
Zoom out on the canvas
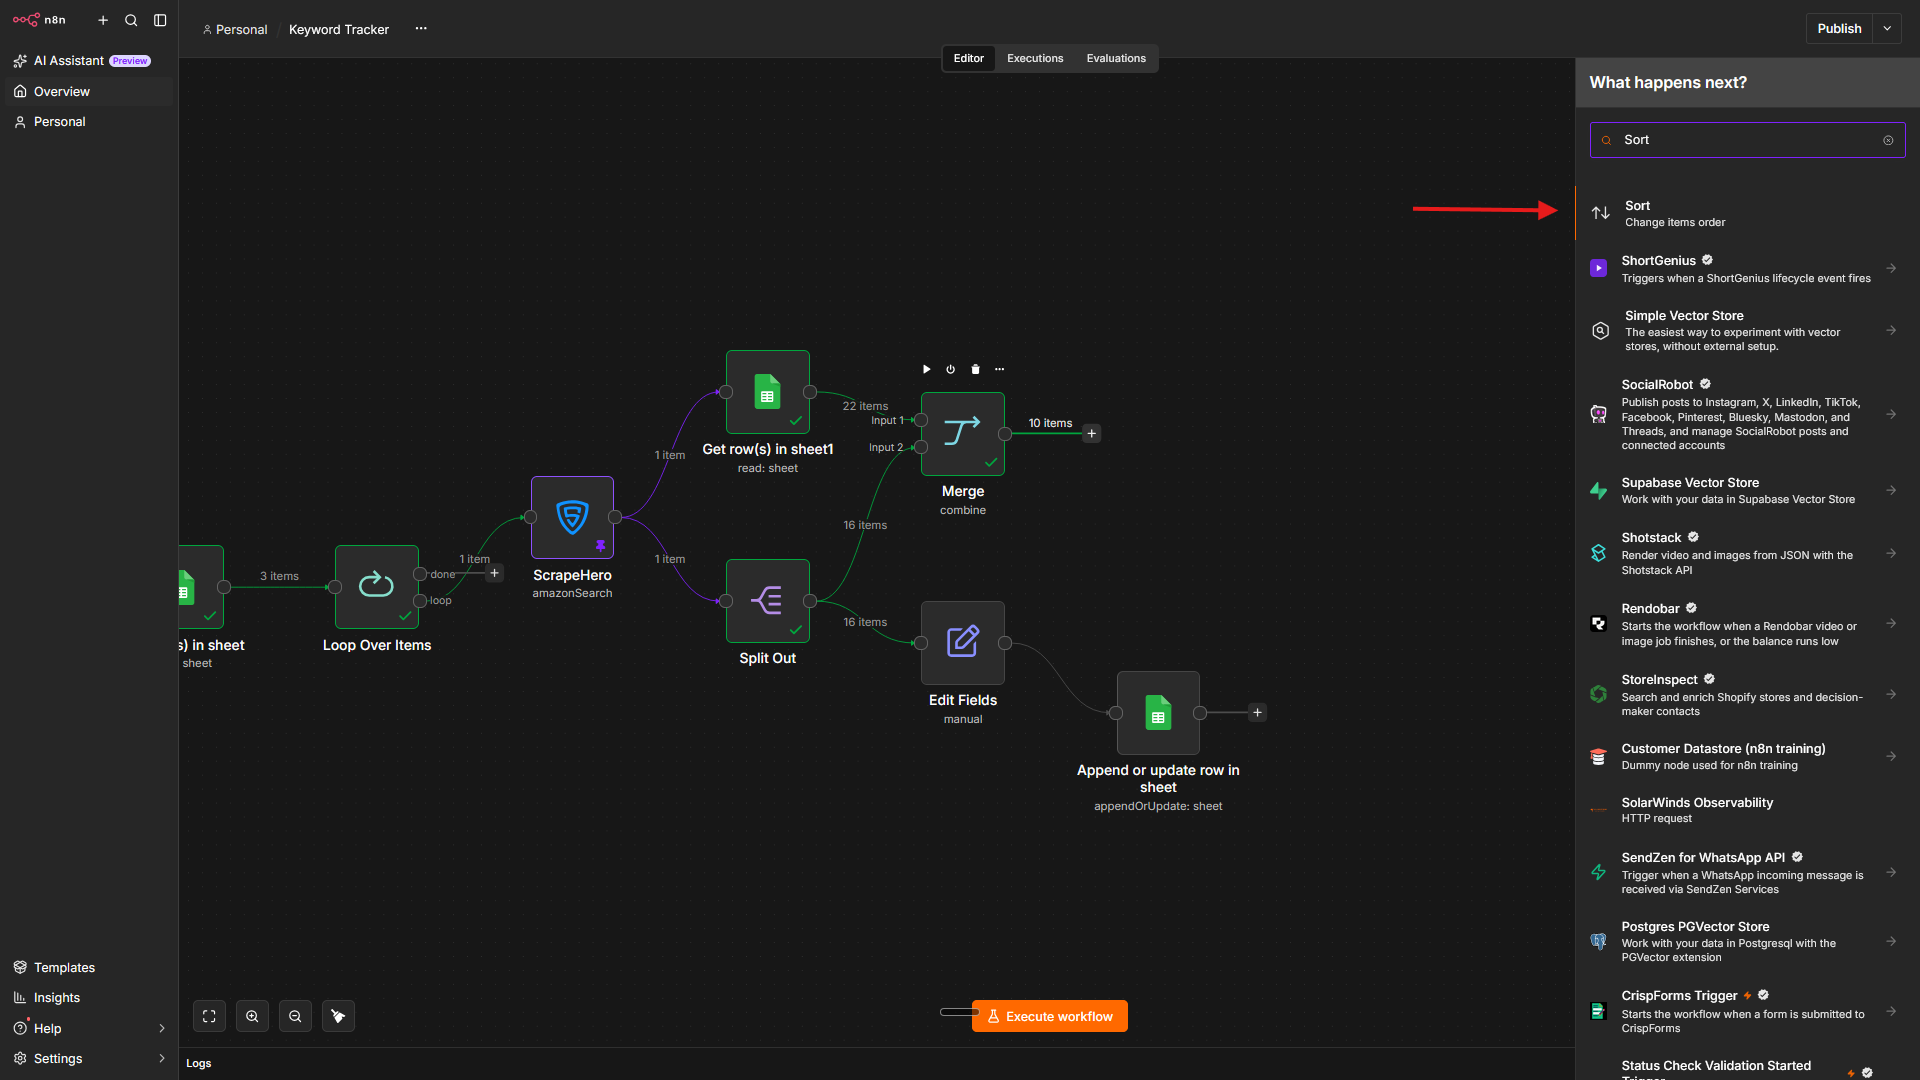(x=295, y=1016)
